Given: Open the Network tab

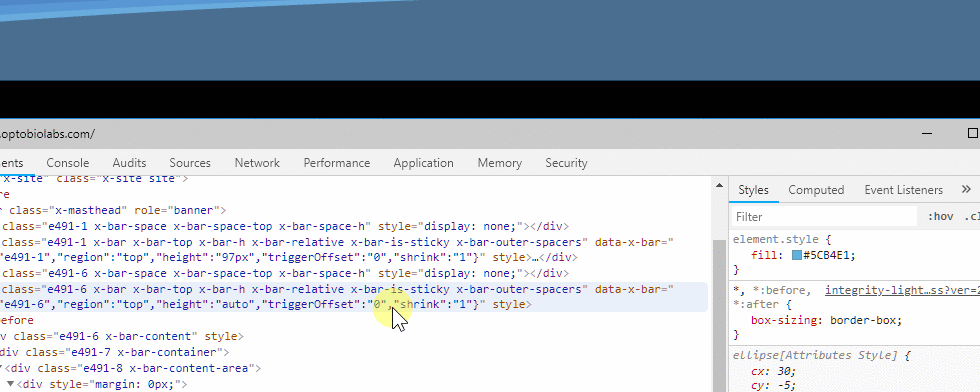Looking at the screenshot, I should [x=257, y=163].
